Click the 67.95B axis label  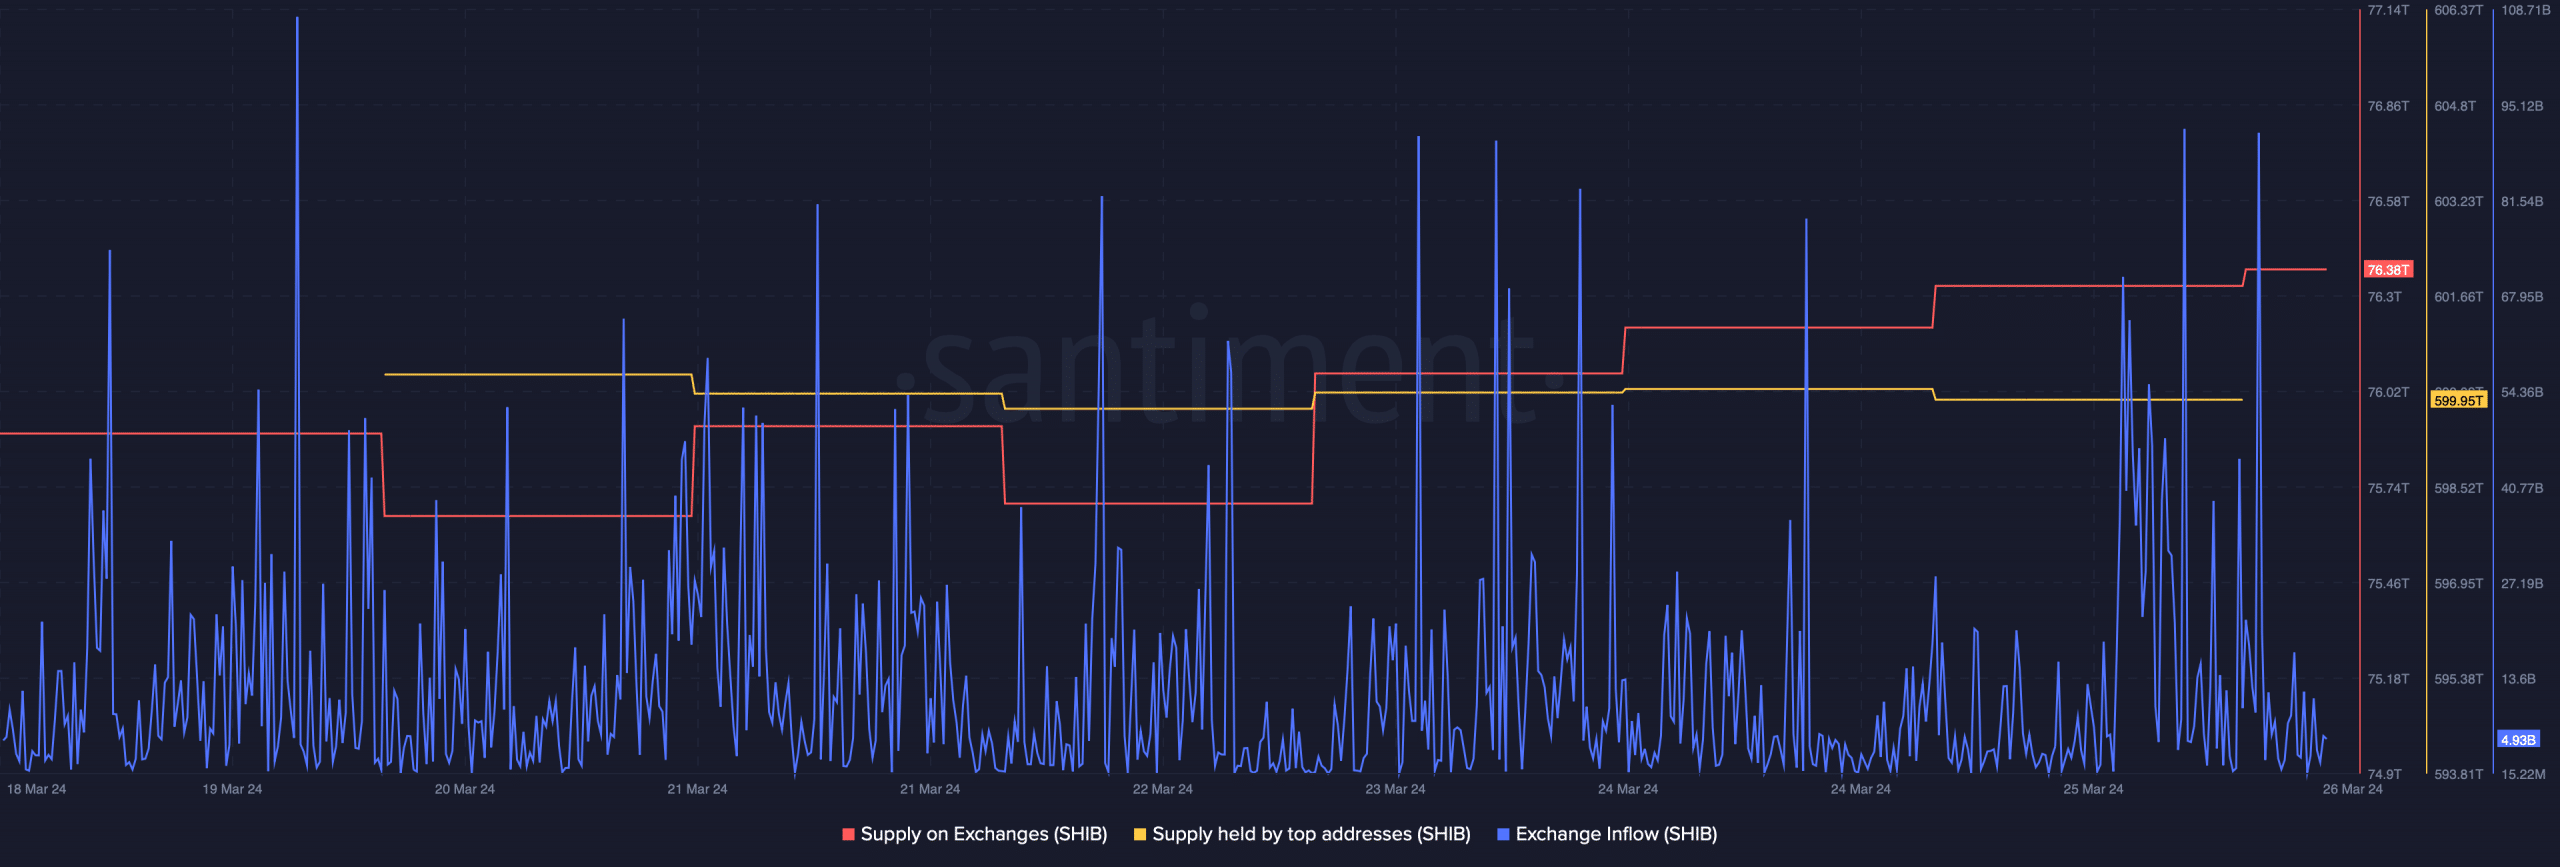point(2522,297)
